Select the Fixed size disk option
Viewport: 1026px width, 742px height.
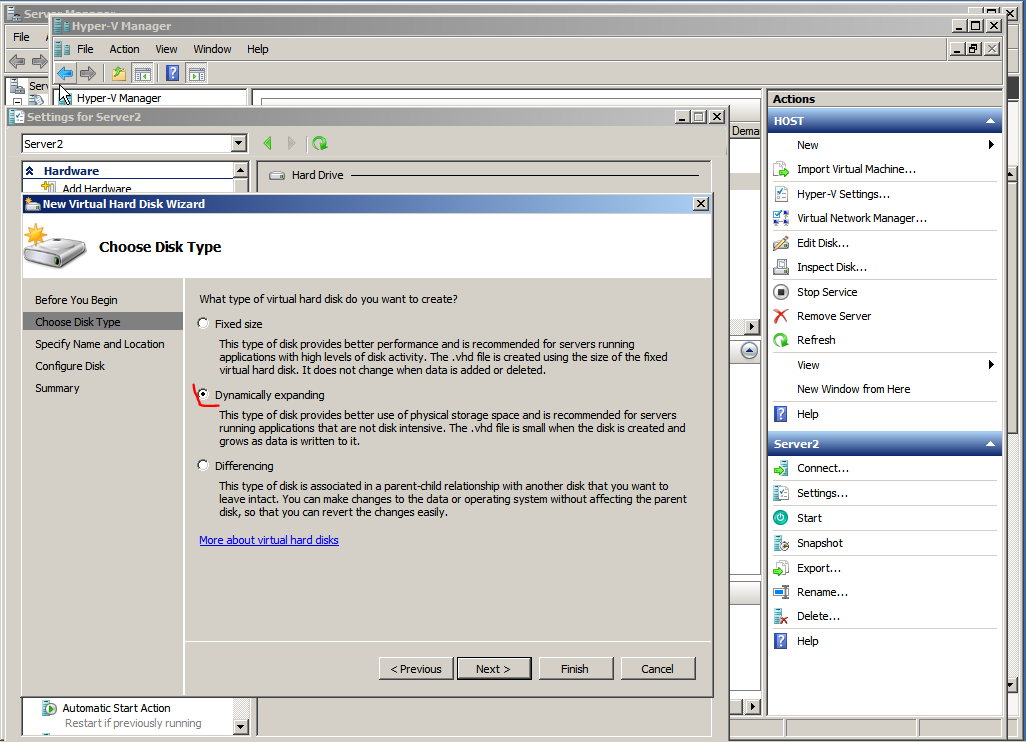(203, 323)
